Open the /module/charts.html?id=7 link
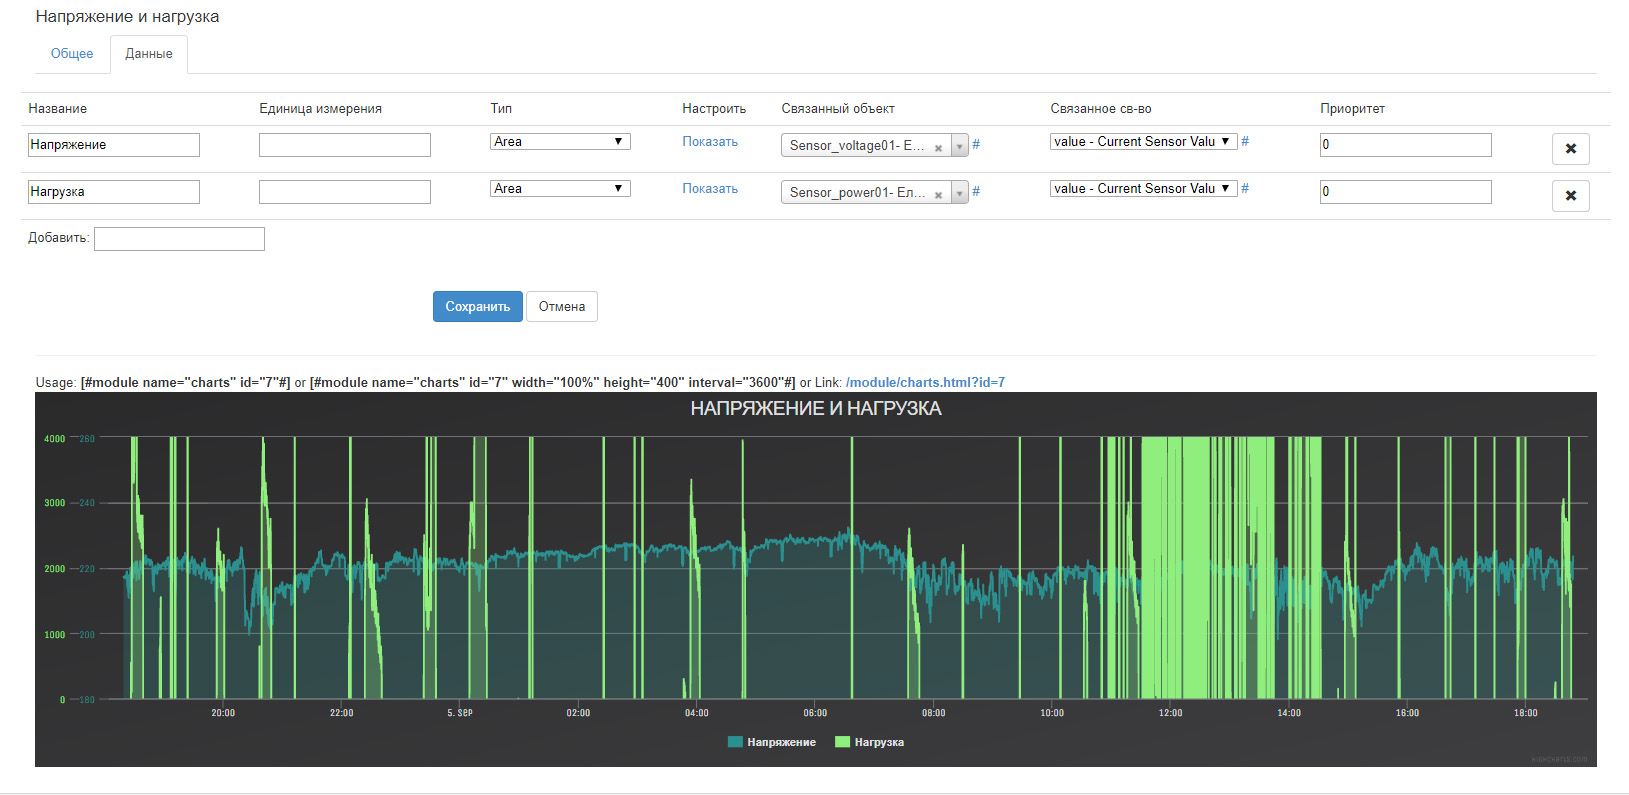Image resolution: width=1629 pixels, height=795 pixels. pyautogui.click(x=925, y=383)
